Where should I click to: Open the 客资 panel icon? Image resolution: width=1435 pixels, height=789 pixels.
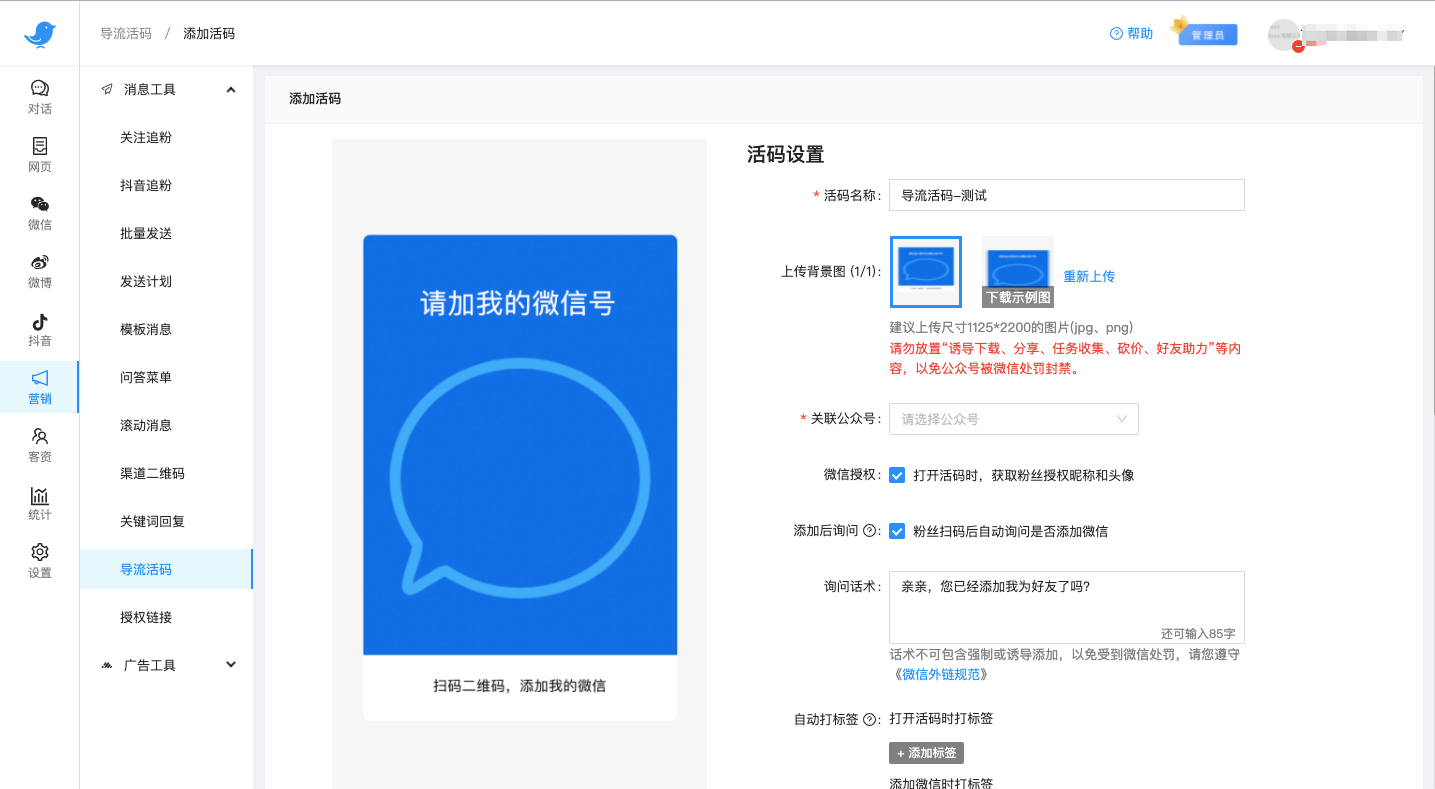click(39, 445)
